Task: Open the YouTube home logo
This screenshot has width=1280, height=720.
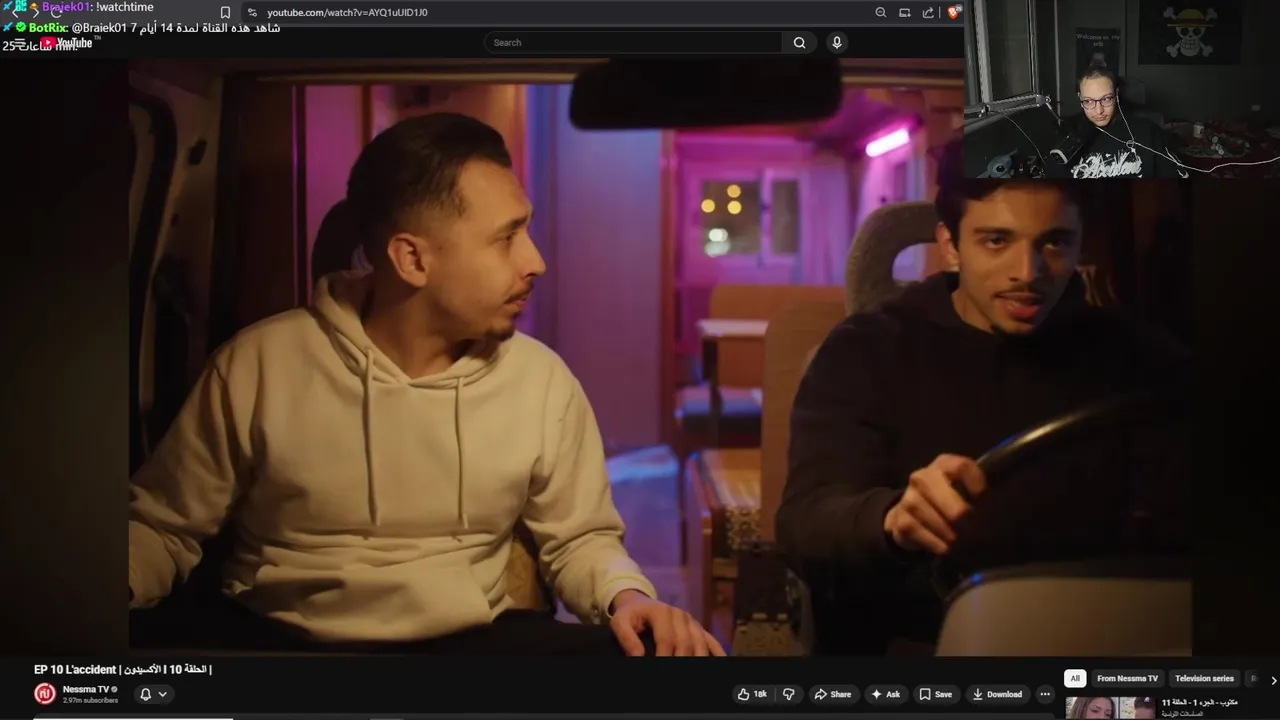Action: (x=66, y=43)
